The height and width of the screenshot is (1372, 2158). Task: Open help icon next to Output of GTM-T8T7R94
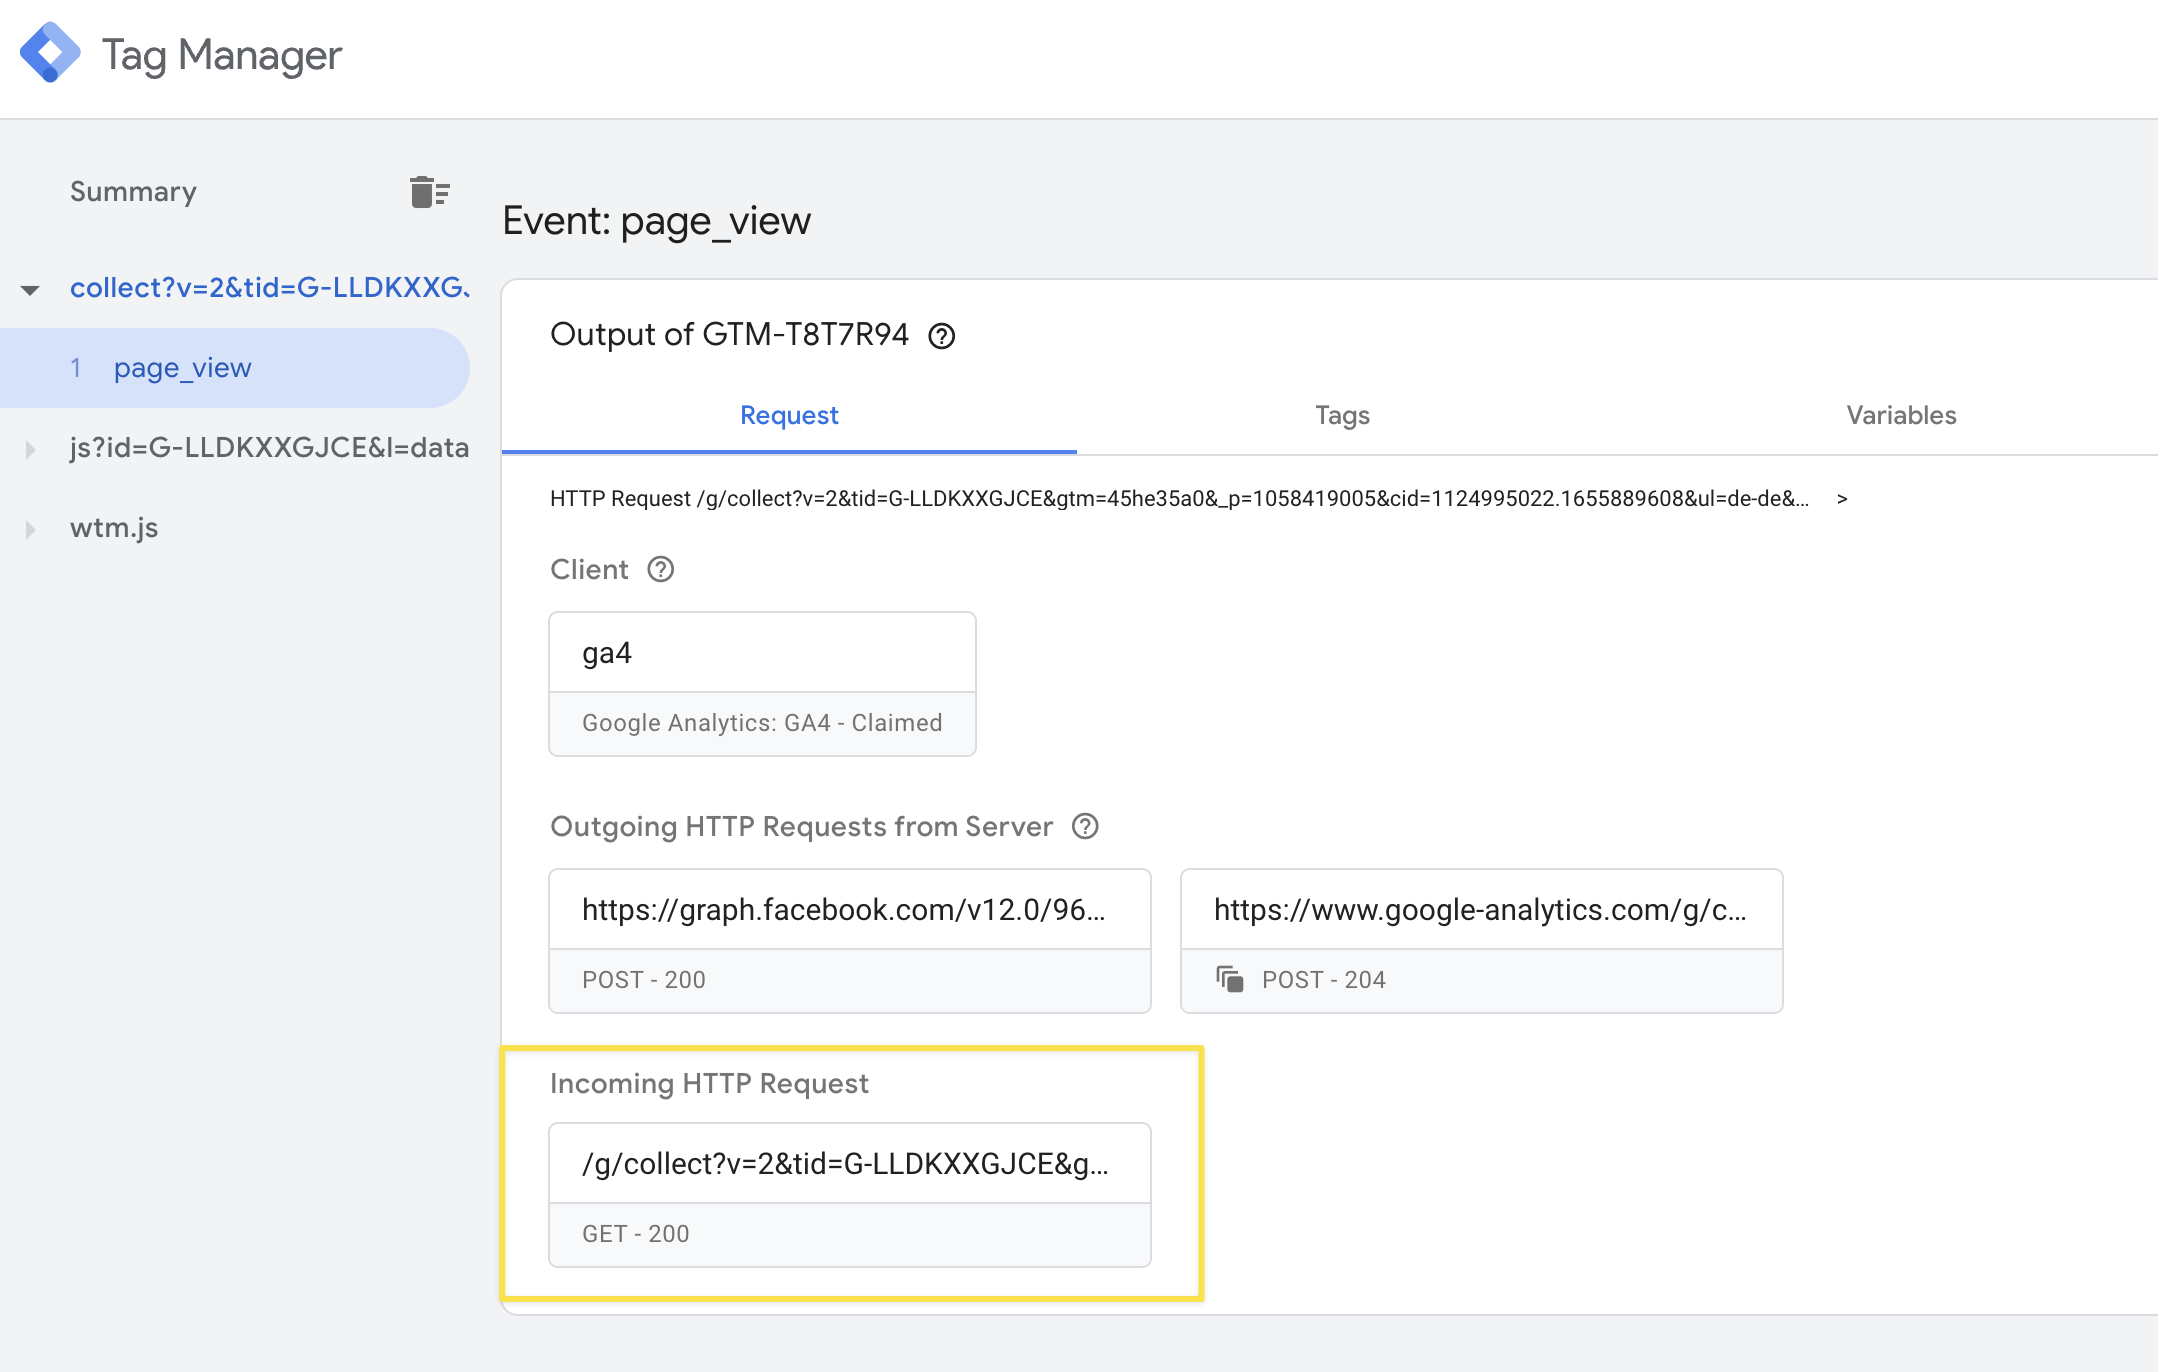tap(941, 336)
